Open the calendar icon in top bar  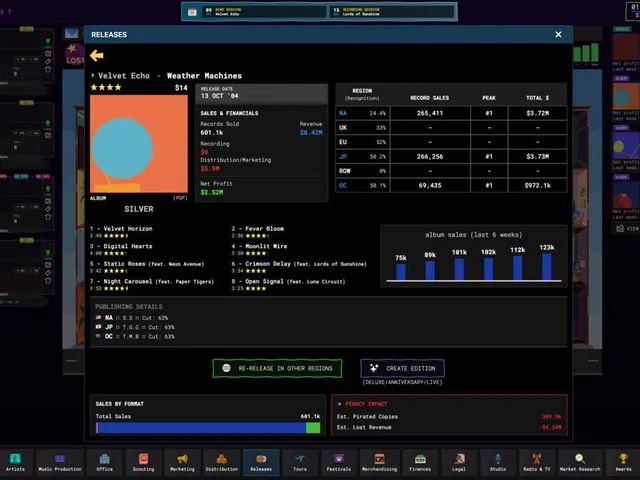(192, 12)
